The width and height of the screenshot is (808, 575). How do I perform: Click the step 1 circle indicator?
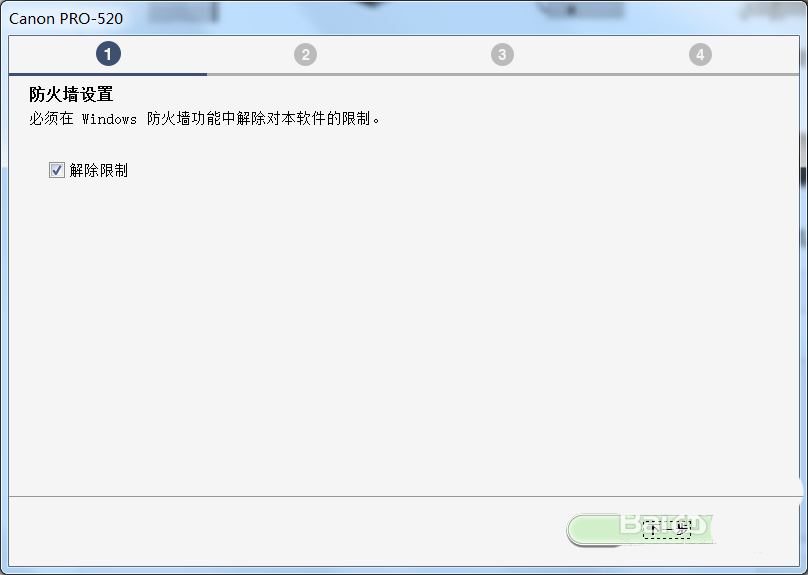pyautogui.click(x=108, y=54)
